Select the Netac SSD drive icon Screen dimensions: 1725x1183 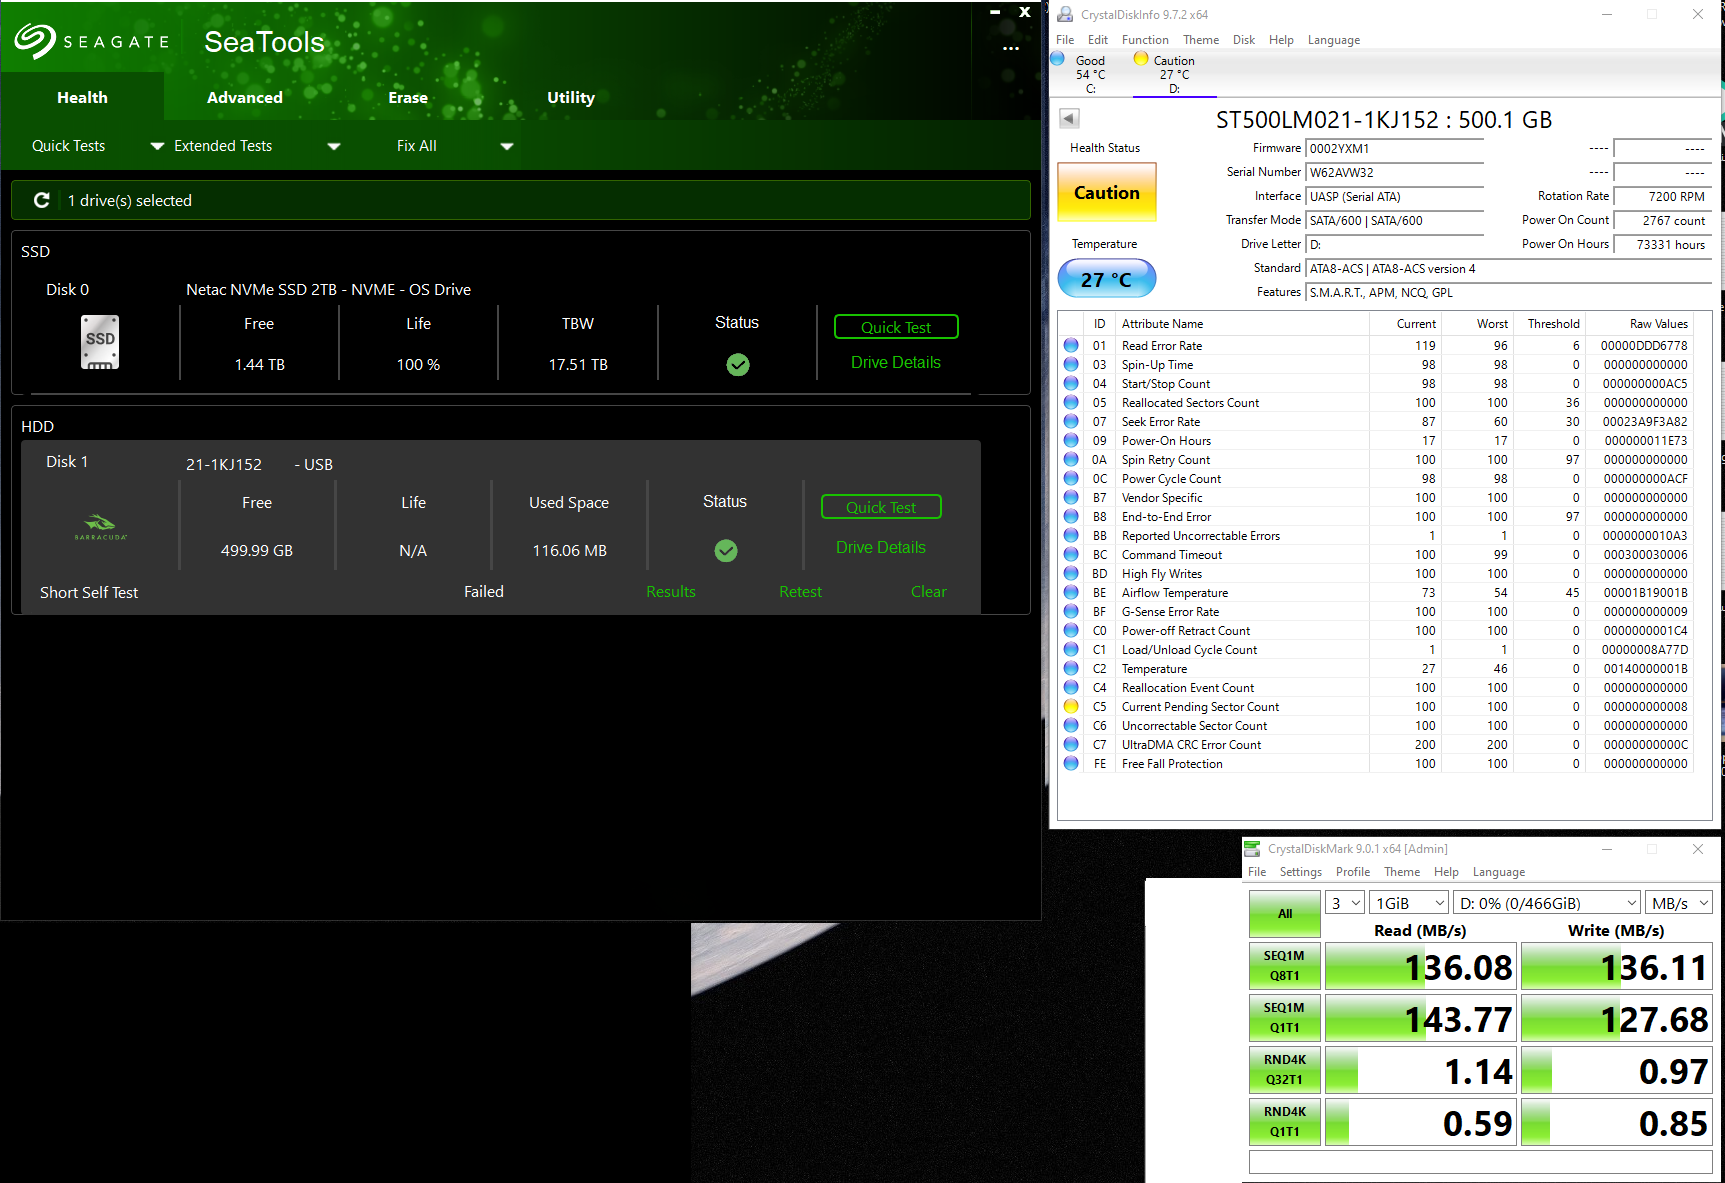click(100, 342)
